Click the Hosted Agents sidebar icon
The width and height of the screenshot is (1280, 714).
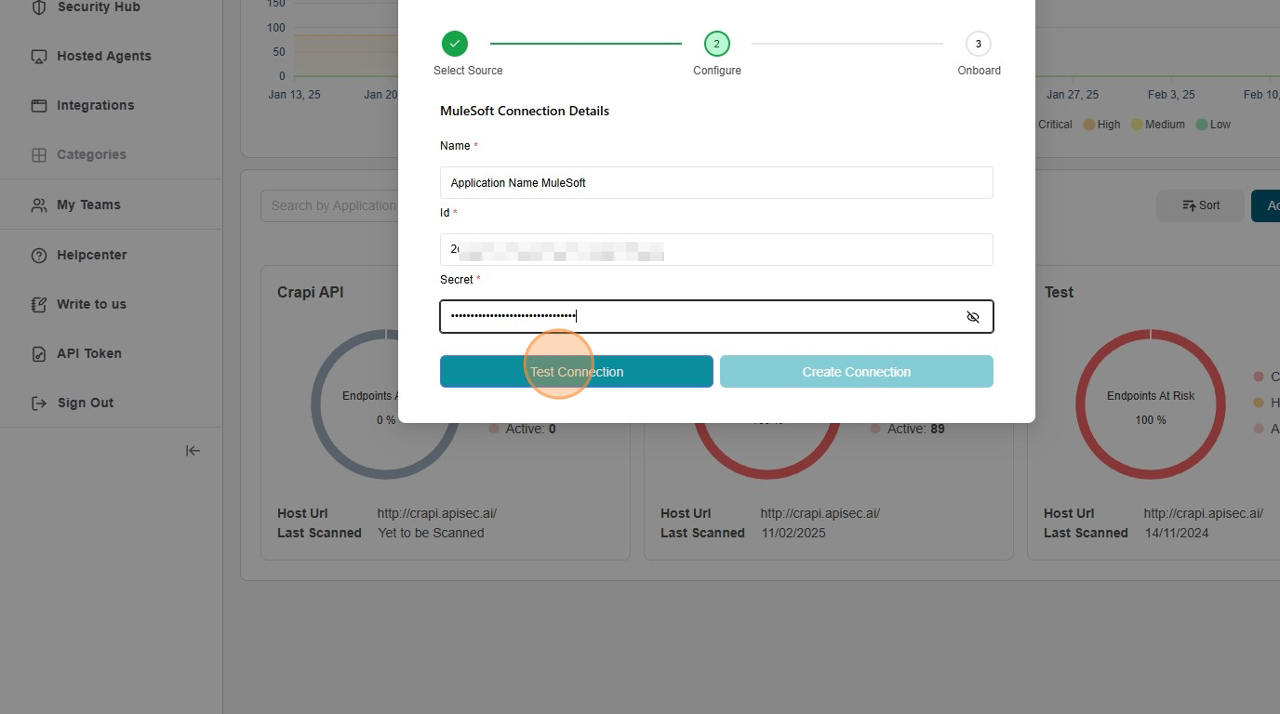tap(39, 56)
